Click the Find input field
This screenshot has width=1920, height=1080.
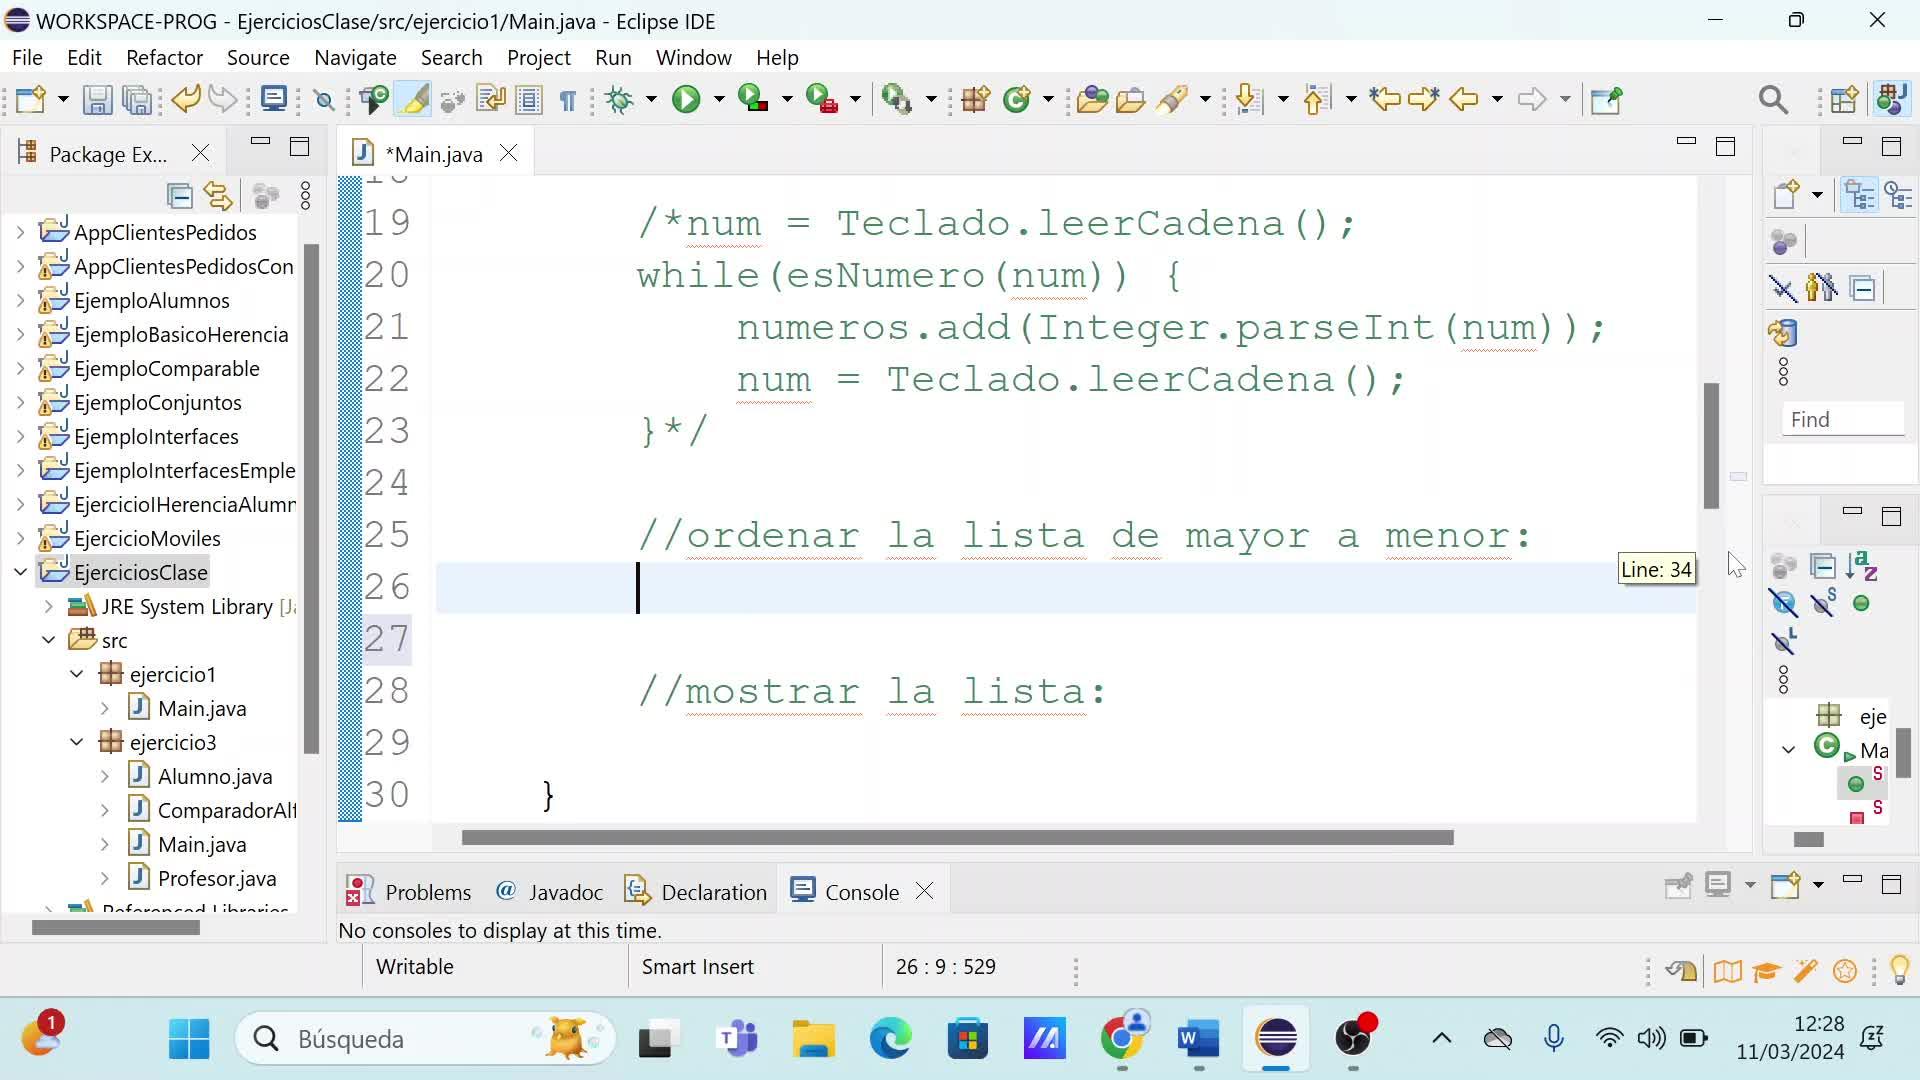coord(1842,420)
